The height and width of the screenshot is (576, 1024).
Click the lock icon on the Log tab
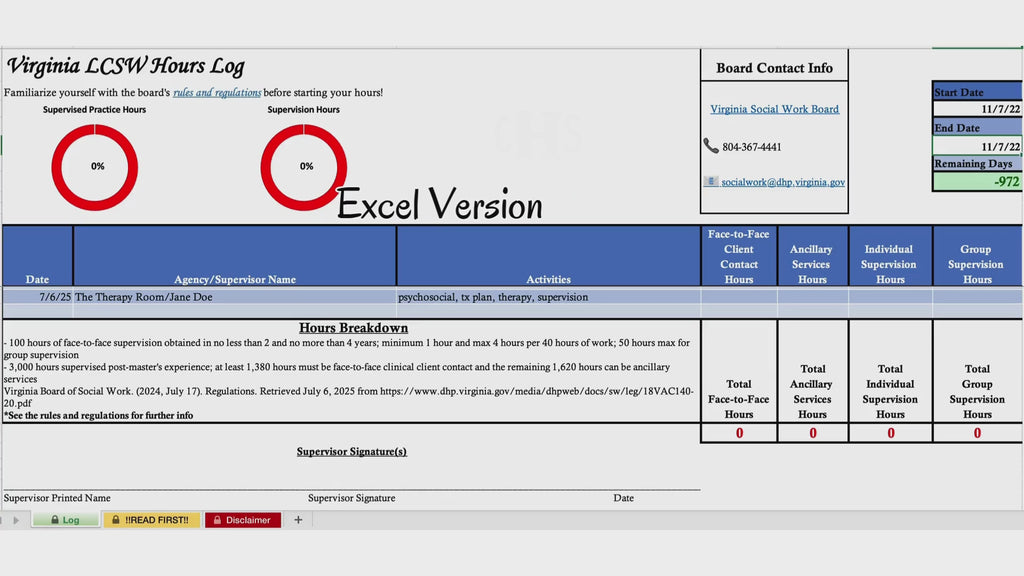tap(55, 520)
